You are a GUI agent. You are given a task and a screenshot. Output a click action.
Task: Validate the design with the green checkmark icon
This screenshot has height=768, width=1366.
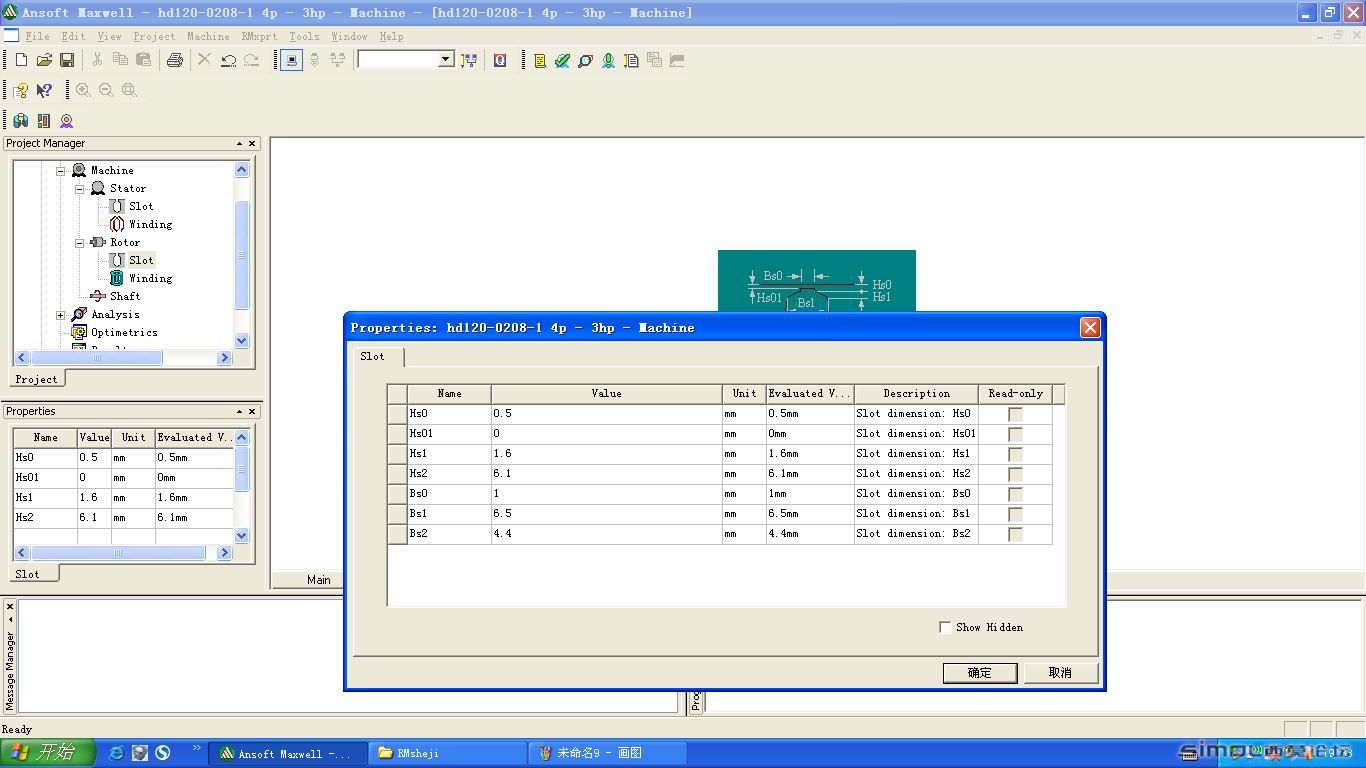(562, 60)
